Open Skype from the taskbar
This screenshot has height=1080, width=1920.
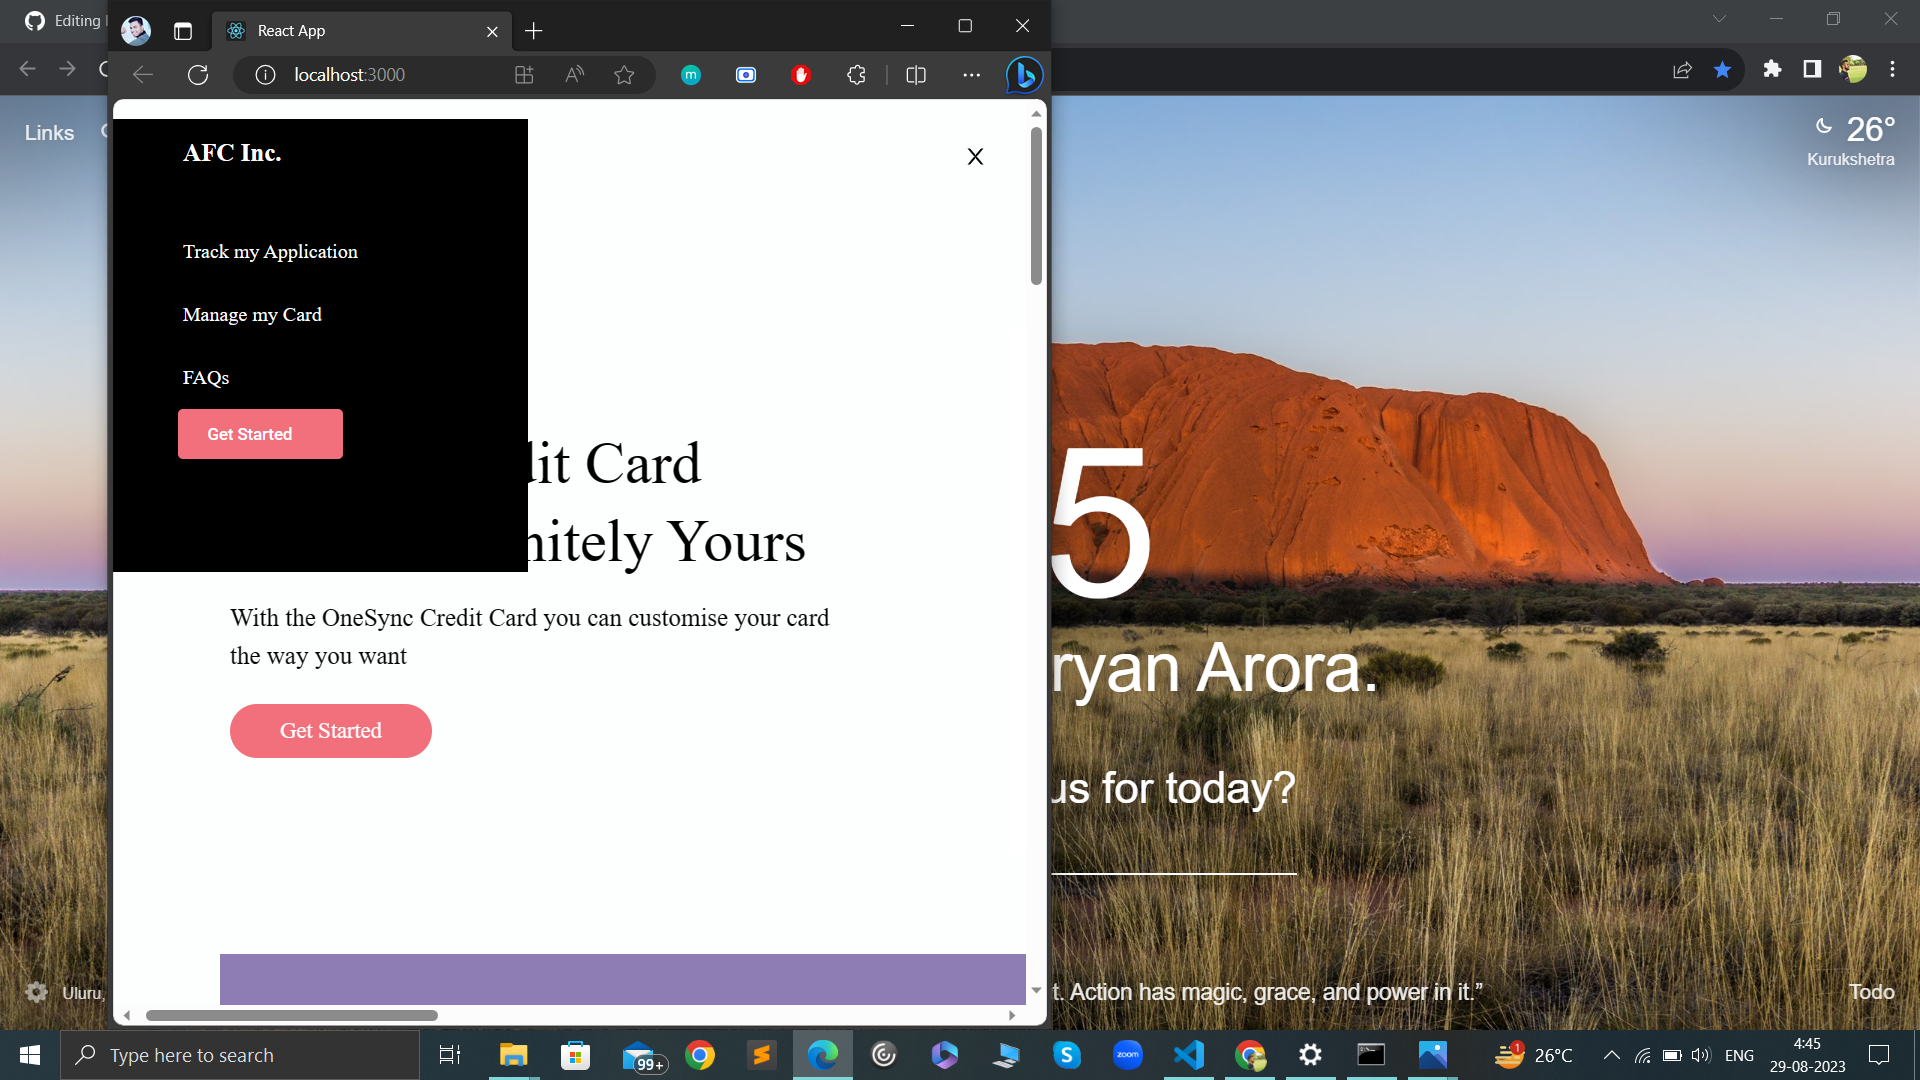click(1066, 1054)
